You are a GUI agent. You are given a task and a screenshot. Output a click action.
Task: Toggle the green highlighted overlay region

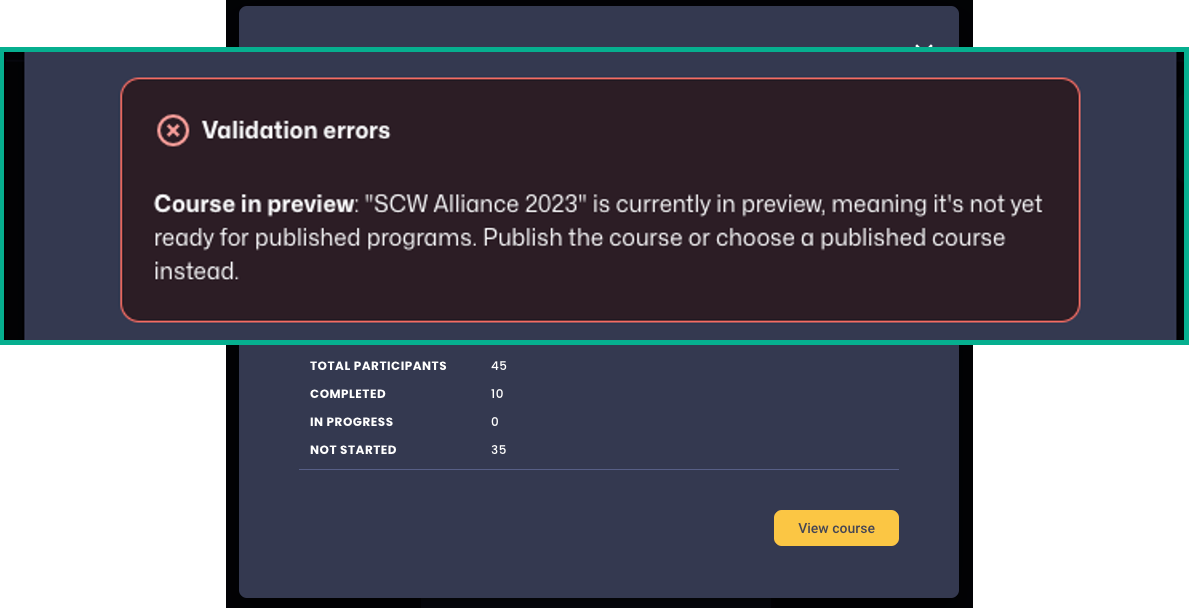pos(595,195)
